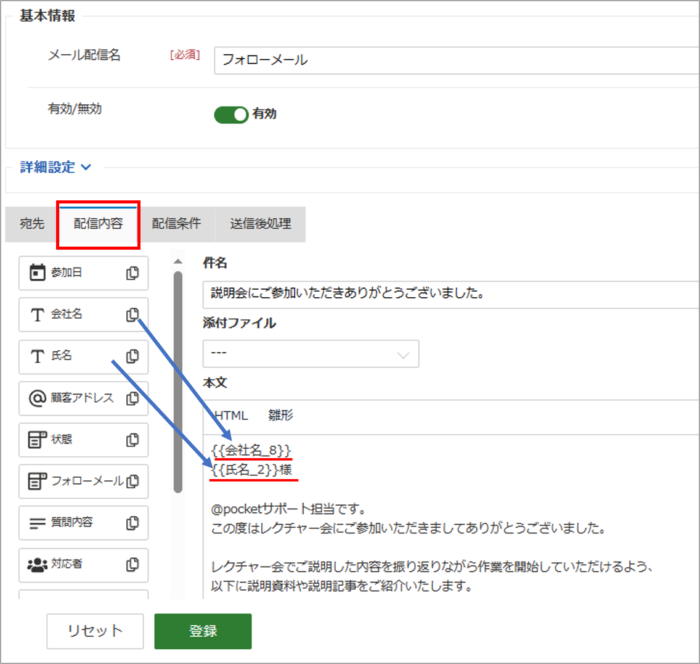The width and height of the screenshot is (700, 664).
Task: Copy the 顧客アドレス field placeholder
Action: point(132,398)
